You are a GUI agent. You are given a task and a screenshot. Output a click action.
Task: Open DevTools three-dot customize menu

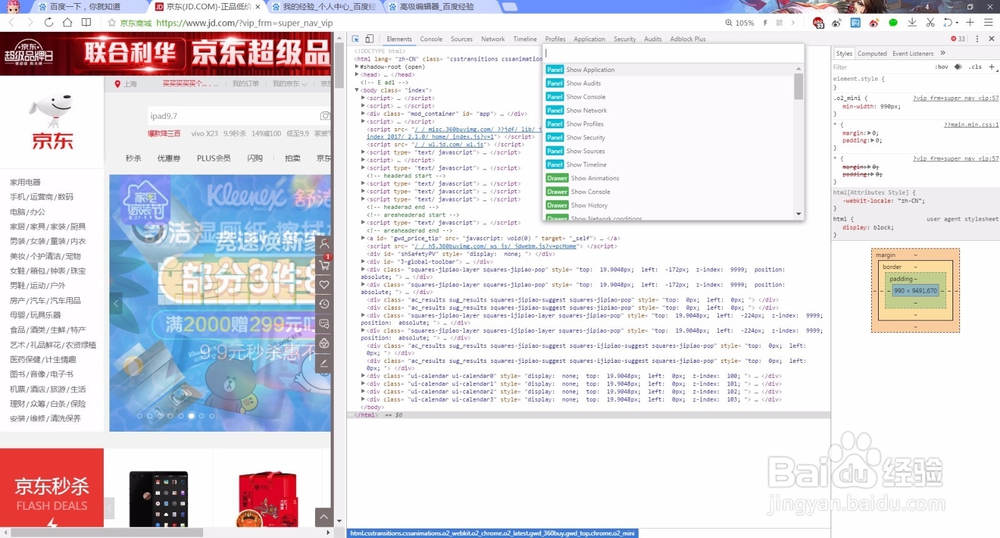click(977, 39)
